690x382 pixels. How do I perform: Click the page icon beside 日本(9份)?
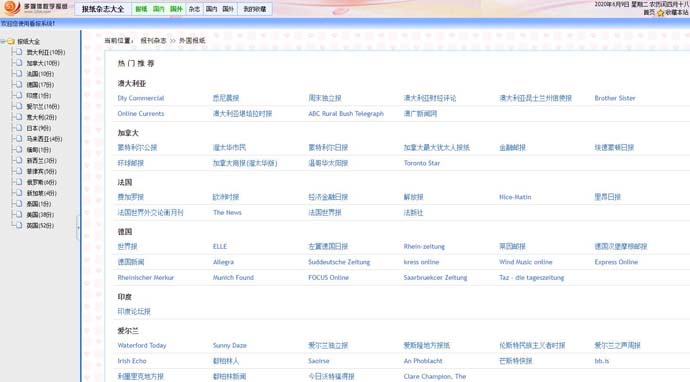(x=19, y=128)
